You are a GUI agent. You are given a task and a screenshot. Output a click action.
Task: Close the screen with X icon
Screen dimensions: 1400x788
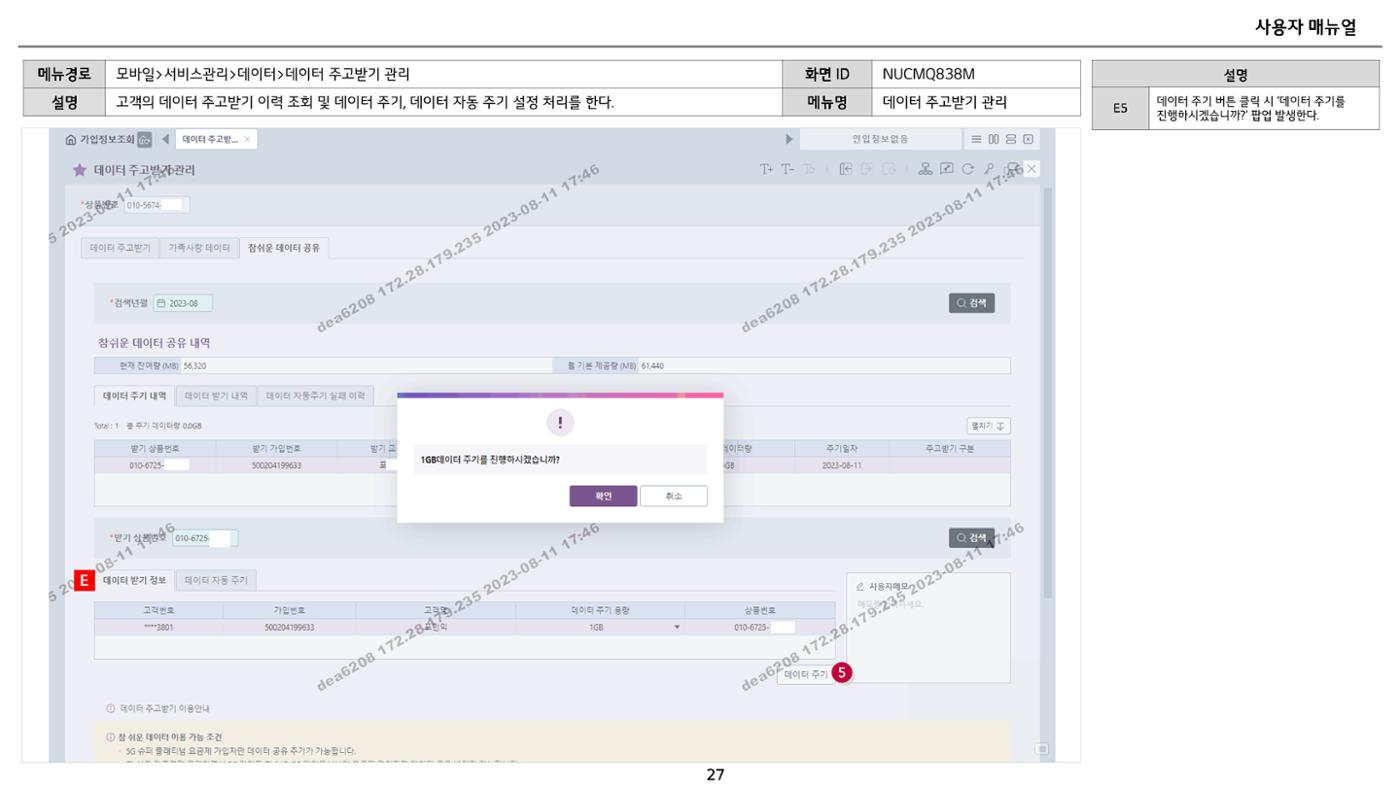click(1032, 170)
